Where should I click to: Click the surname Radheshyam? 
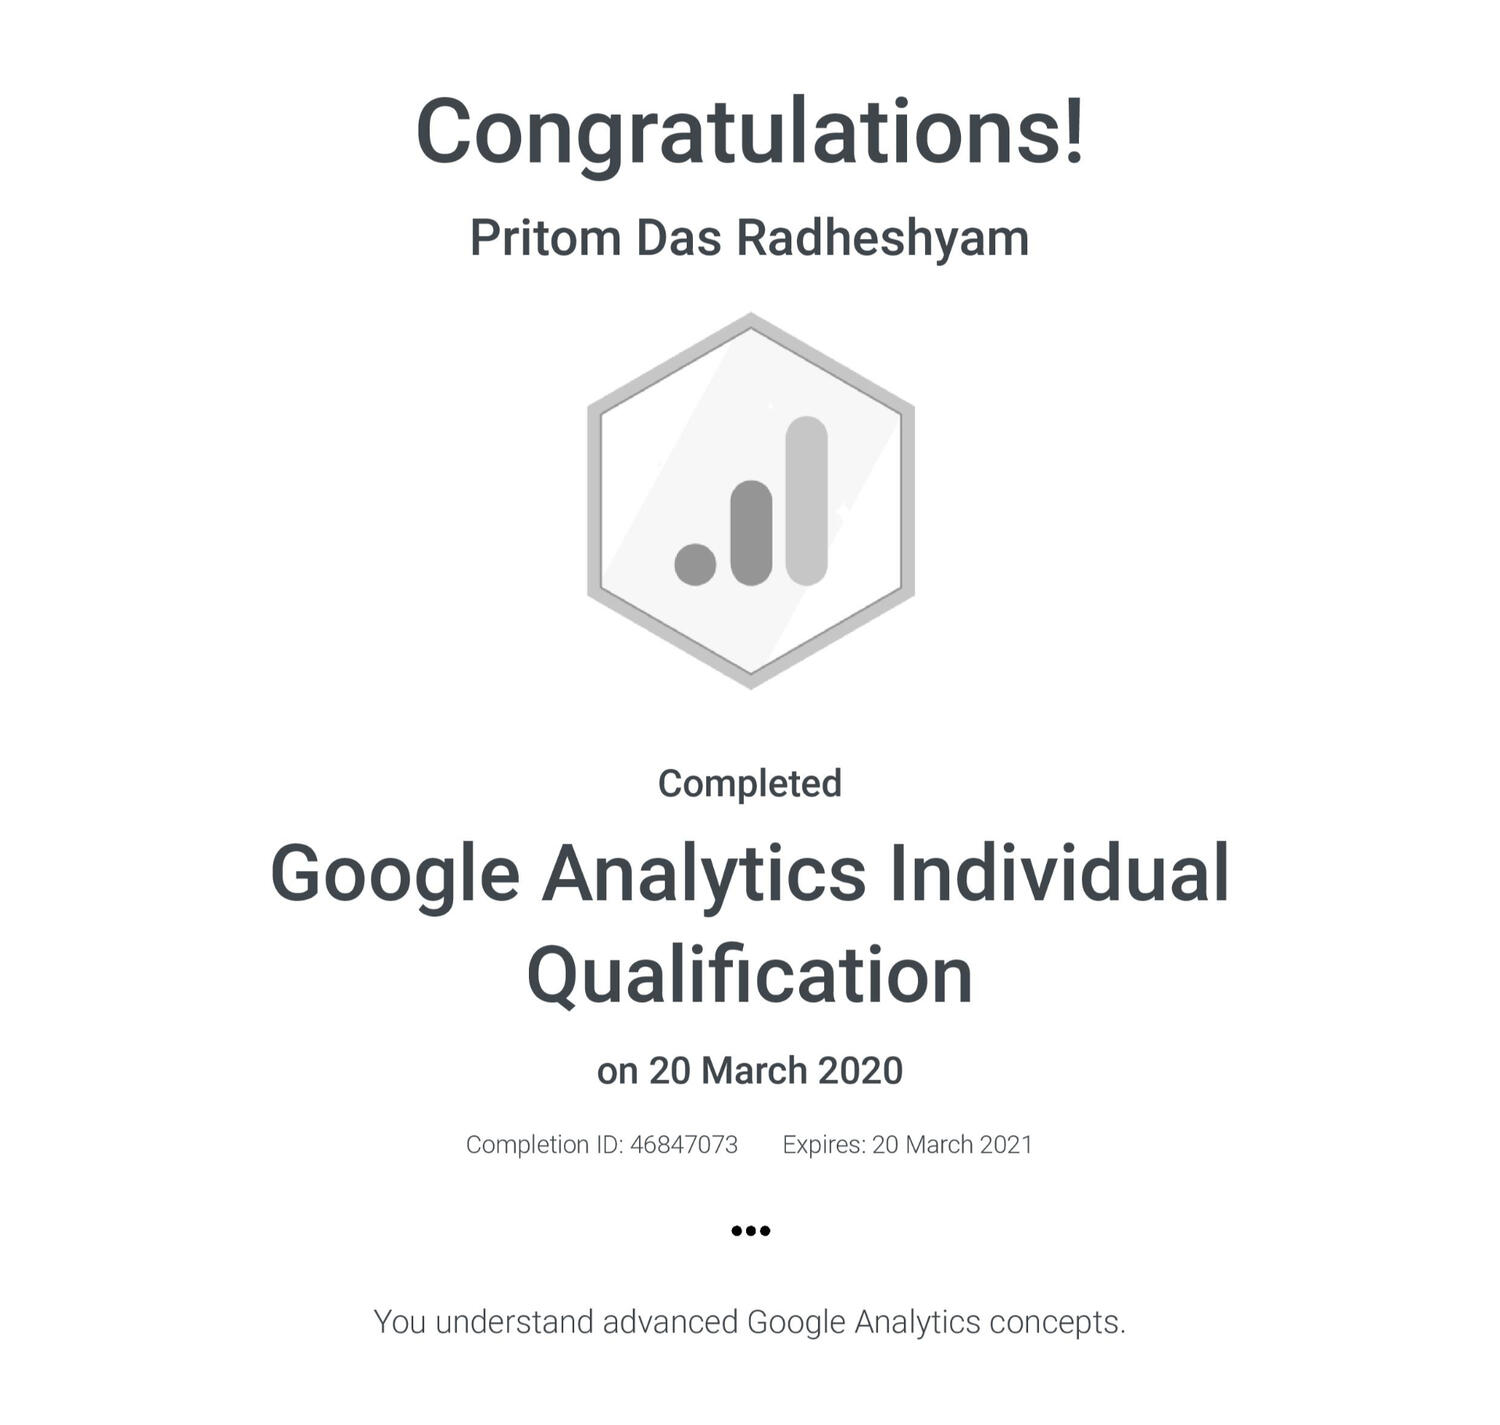point(882,238)
